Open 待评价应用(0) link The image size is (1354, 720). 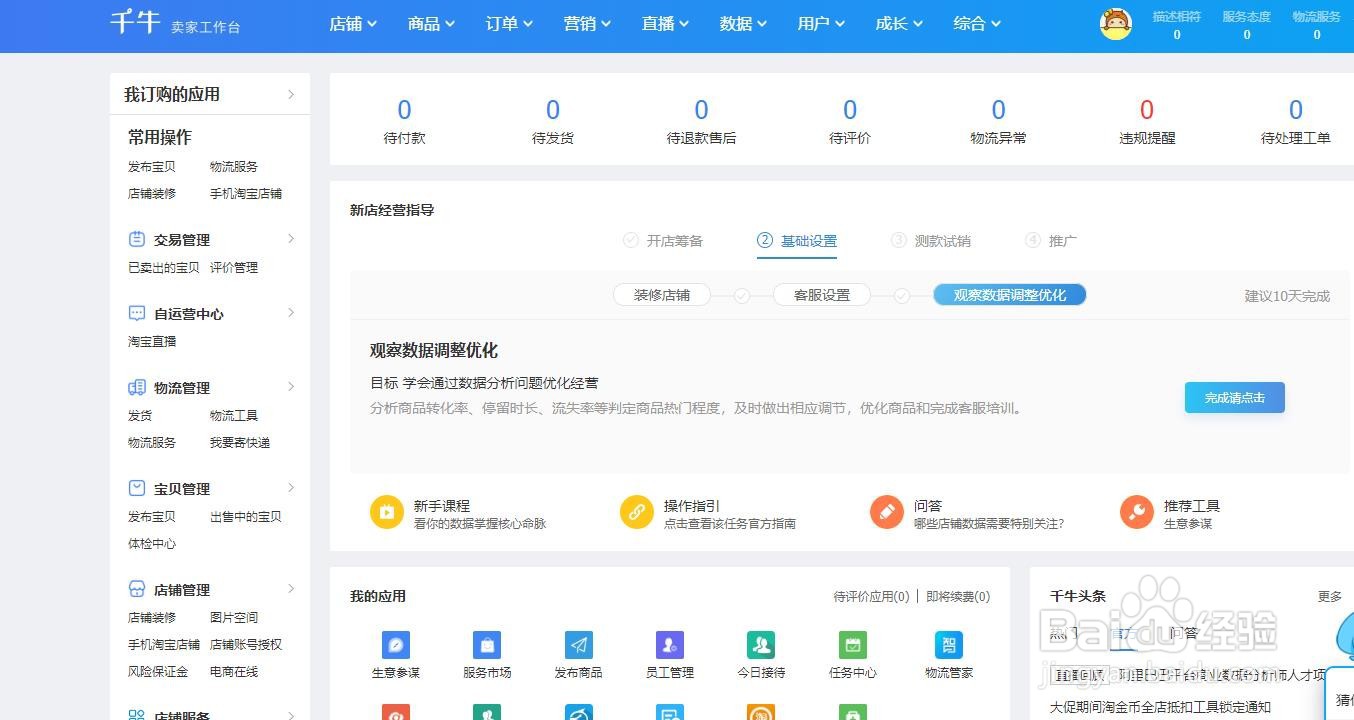point(872,596)
